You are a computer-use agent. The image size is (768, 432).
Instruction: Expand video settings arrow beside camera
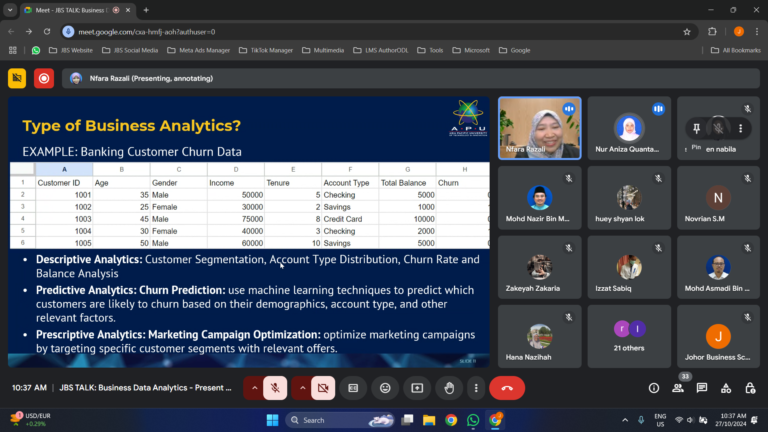point(302,388)
